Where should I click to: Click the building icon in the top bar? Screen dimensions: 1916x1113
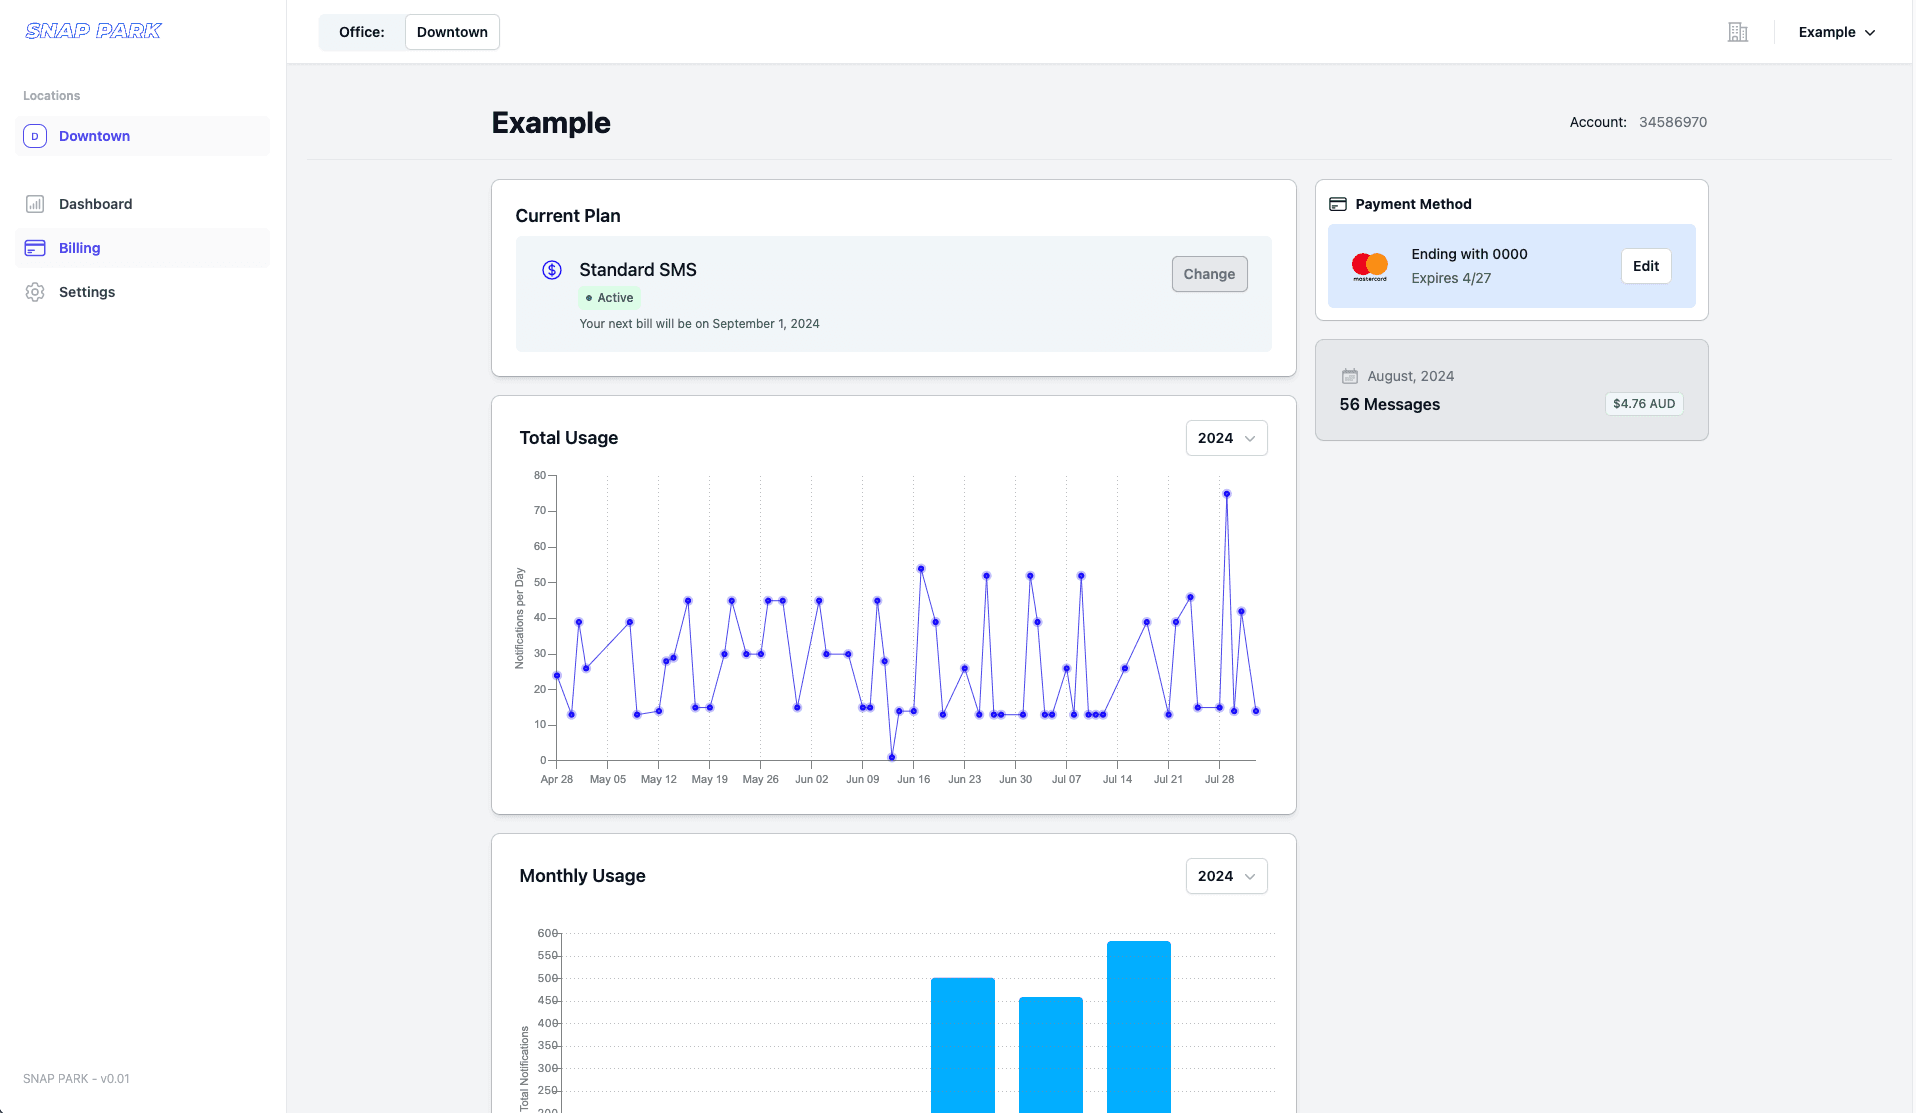click(1738, 32)
